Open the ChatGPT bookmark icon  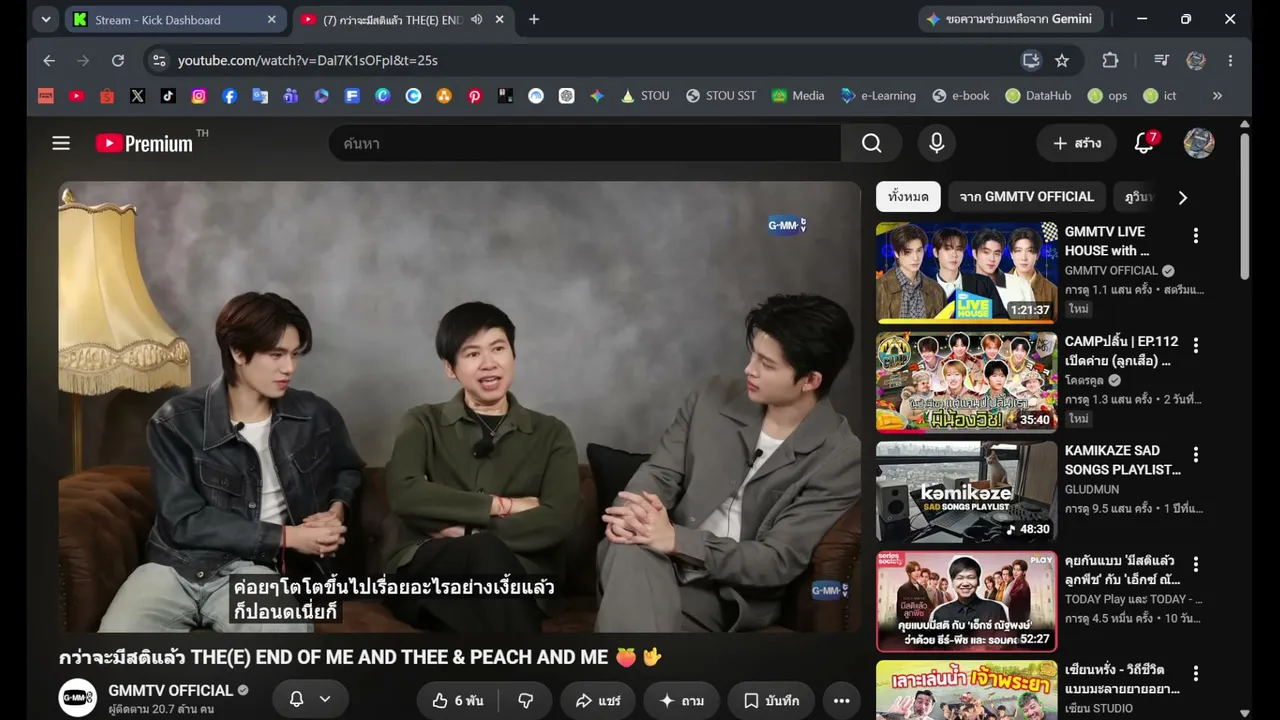pyautogui.click(x=567, y=96)
